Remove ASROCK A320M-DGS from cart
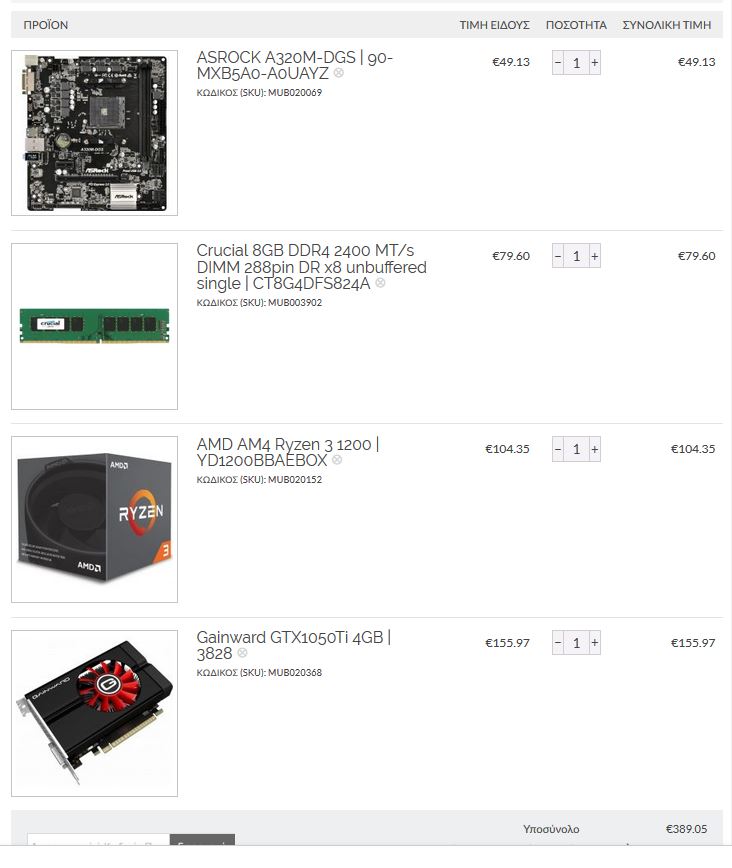 point(338,73)
